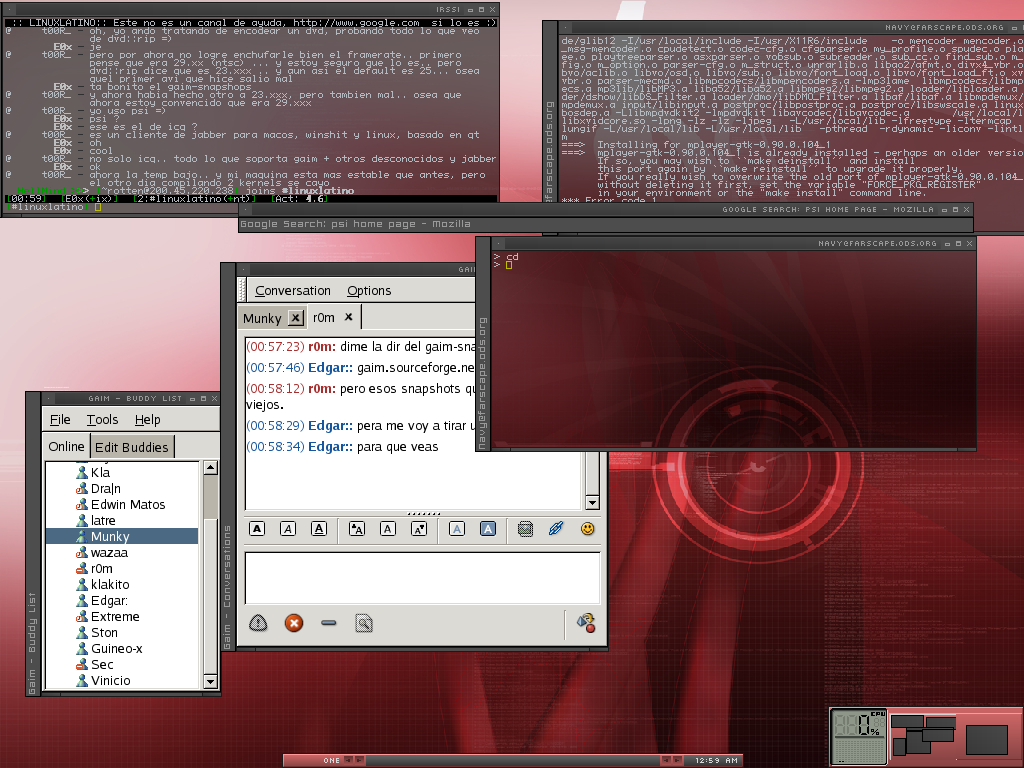The width and height of the screenshot is (1024, 768).
Task: Toggle italic text in Gaim conversation
Action: pos(287,529)
